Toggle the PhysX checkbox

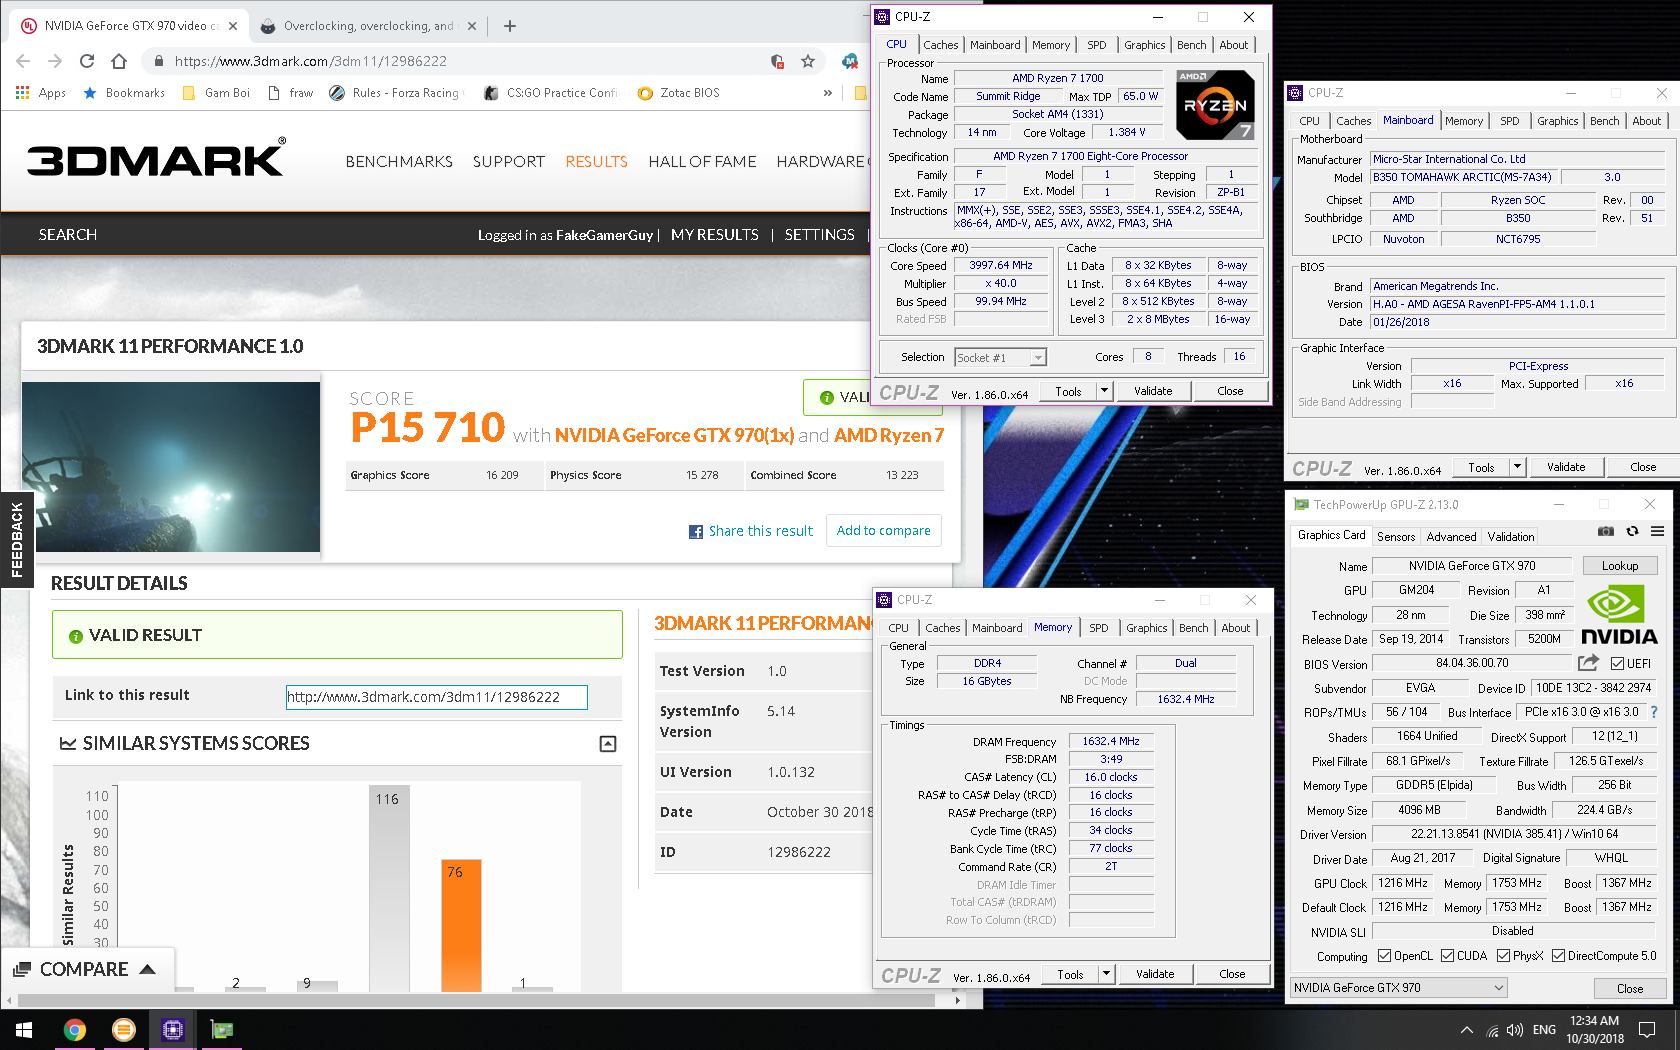1503,956
